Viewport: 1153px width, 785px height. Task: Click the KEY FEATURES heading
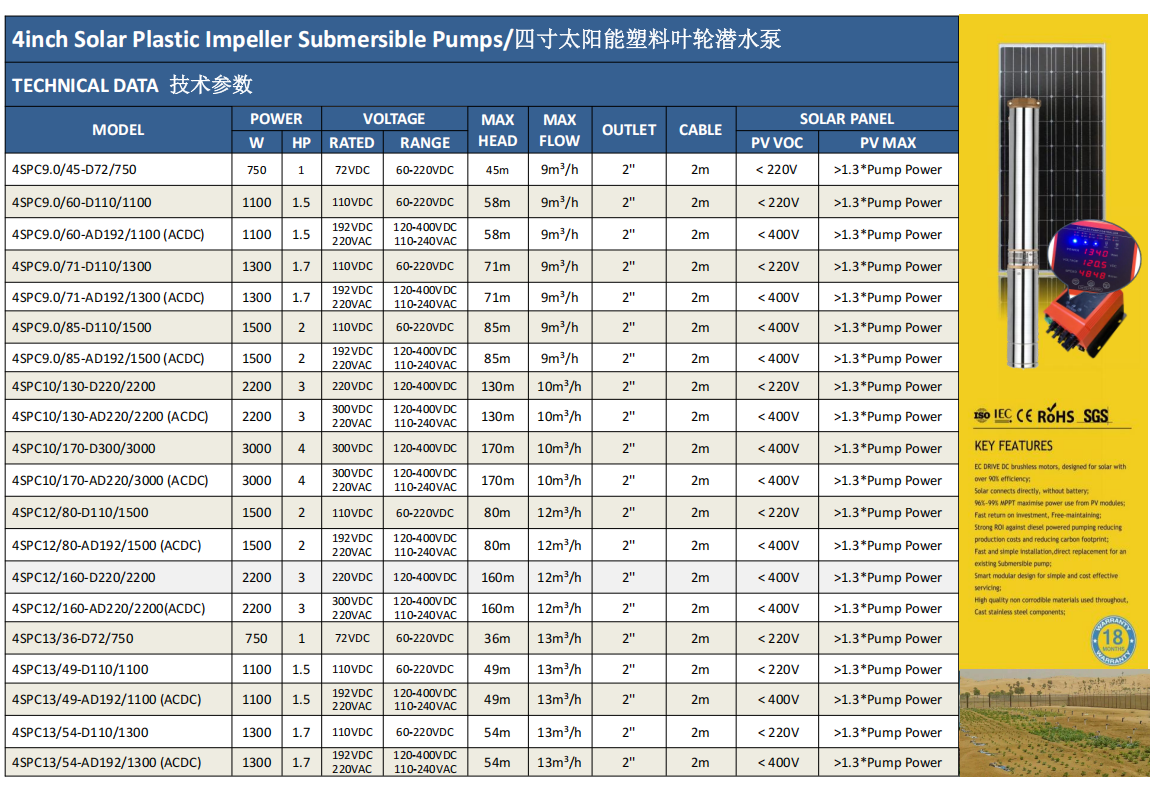click(1013, 446)
